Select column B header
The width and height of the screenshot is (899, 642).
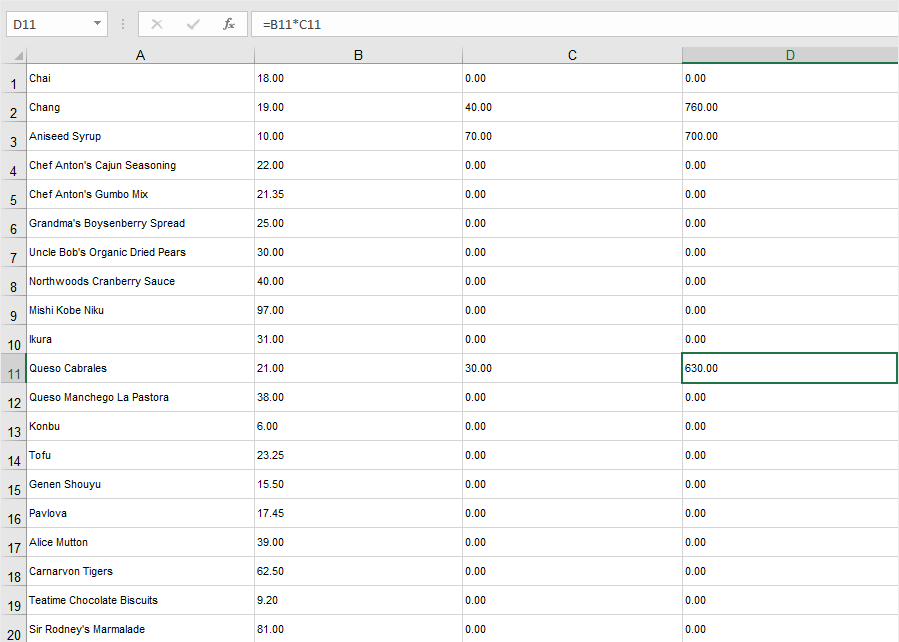tap(358, 55)
